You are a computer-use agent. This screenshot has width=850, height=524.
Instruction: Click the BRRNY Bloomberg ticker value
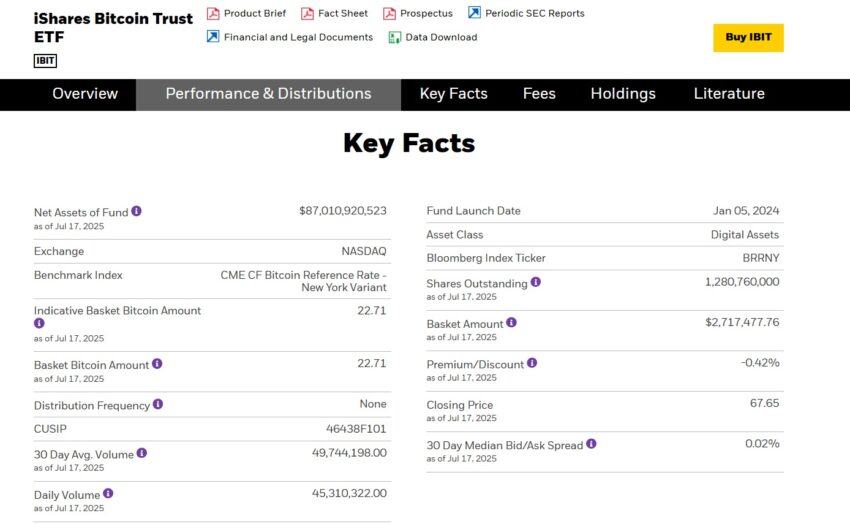click(x=761, y=258)
